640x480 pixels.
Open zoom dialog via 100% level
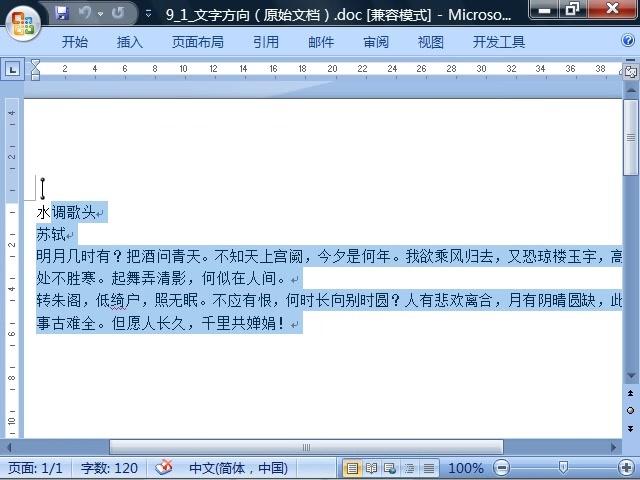point(466,468)
